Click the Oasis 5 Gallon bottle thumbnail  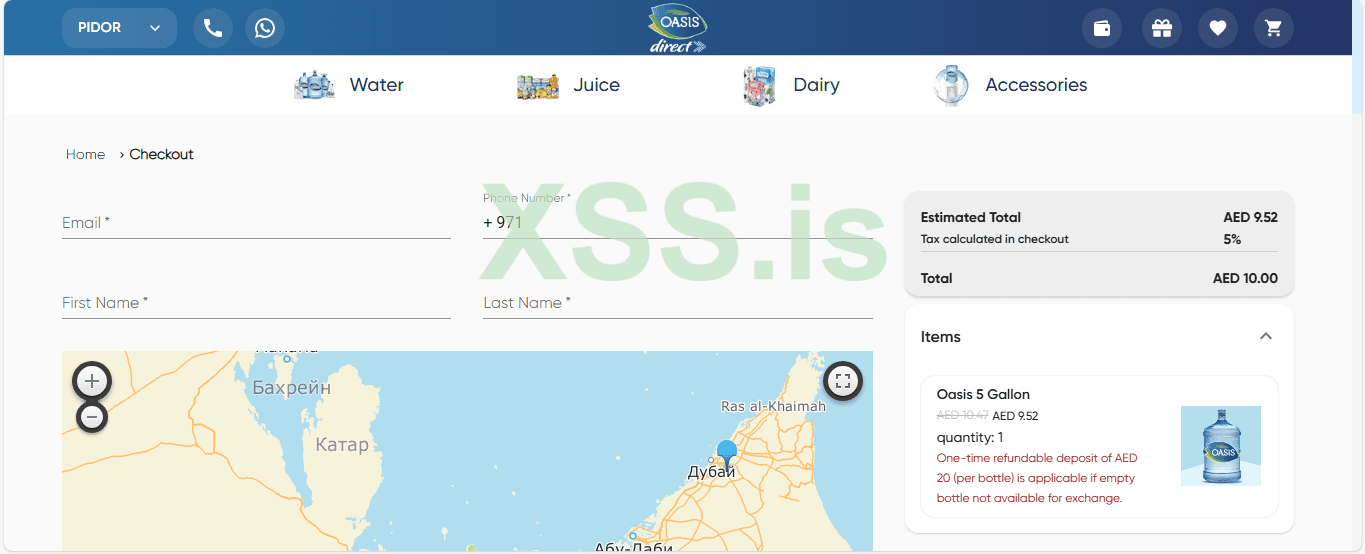(1221, 446)
